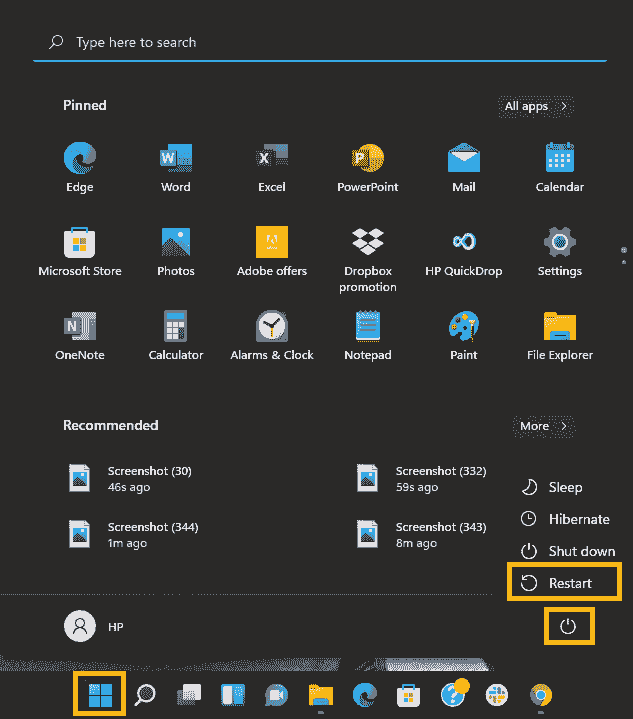
Task: Select Hibernate in the power menu
Action: point(566,519)
